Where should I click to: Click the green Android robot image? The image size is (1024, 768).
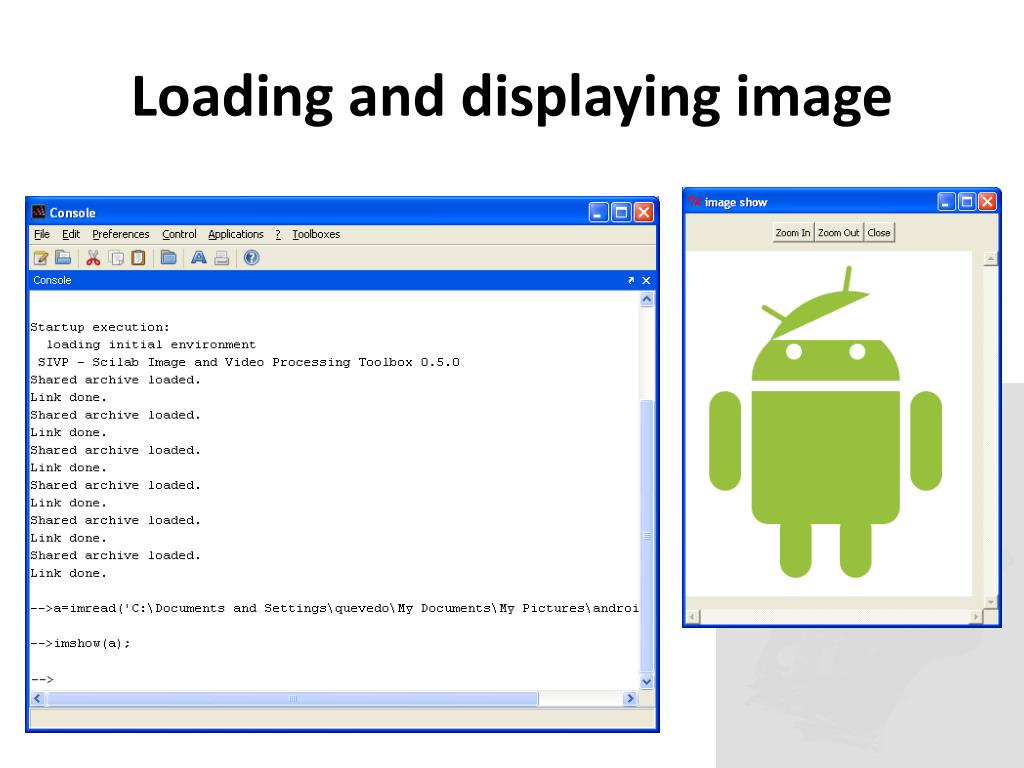point(825,423)
